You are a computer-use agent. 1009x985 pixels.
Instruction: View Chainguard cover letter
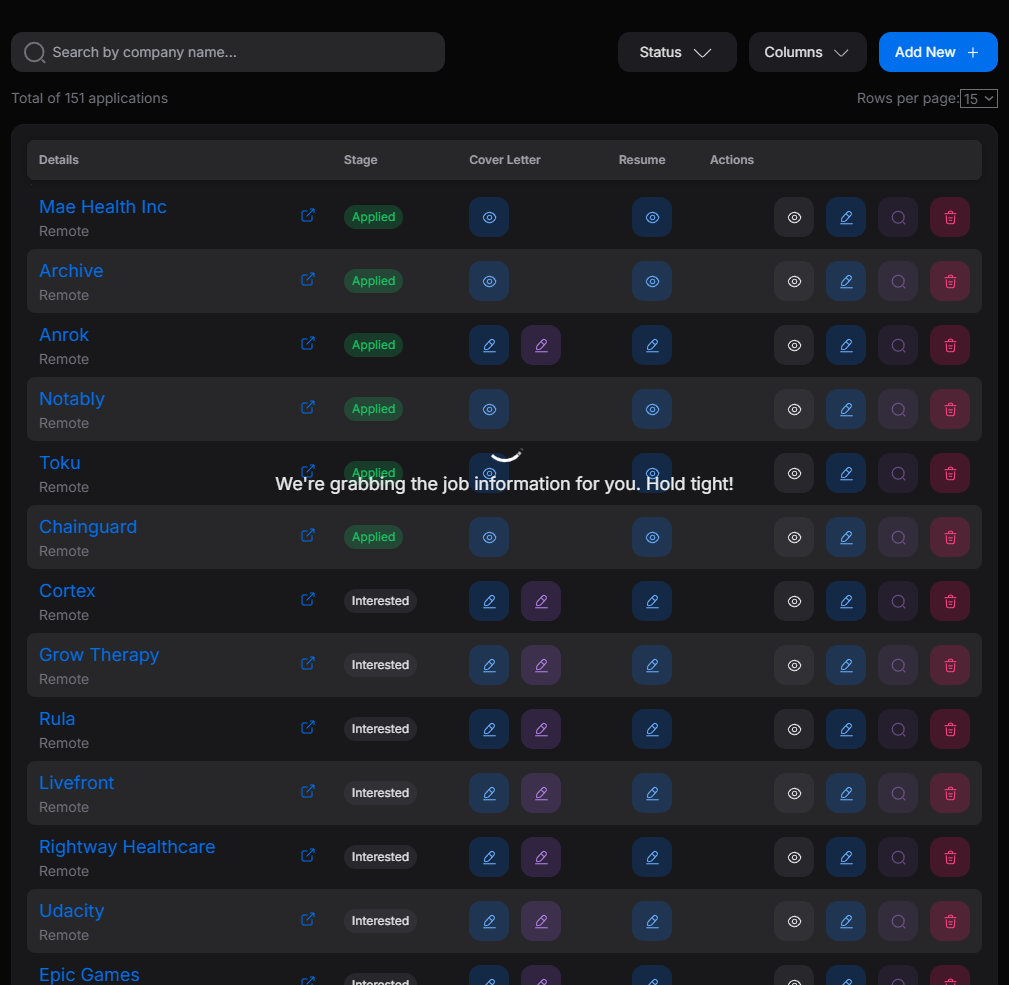pos(489,537)
